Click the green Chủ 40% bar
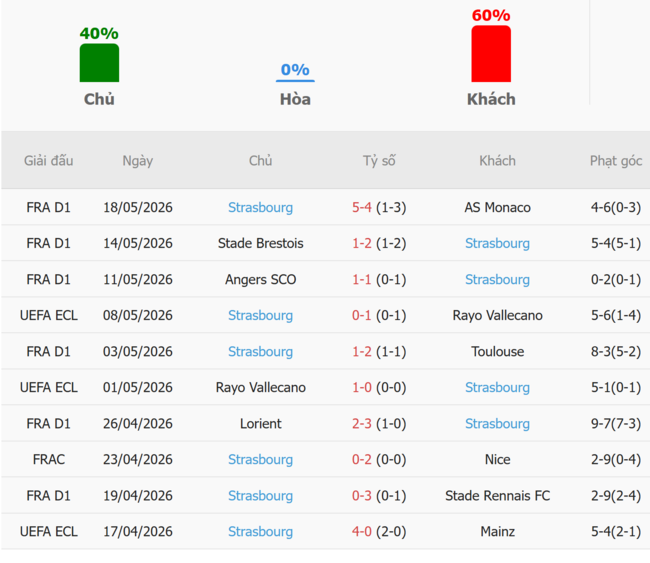 (x=99, y=63)
